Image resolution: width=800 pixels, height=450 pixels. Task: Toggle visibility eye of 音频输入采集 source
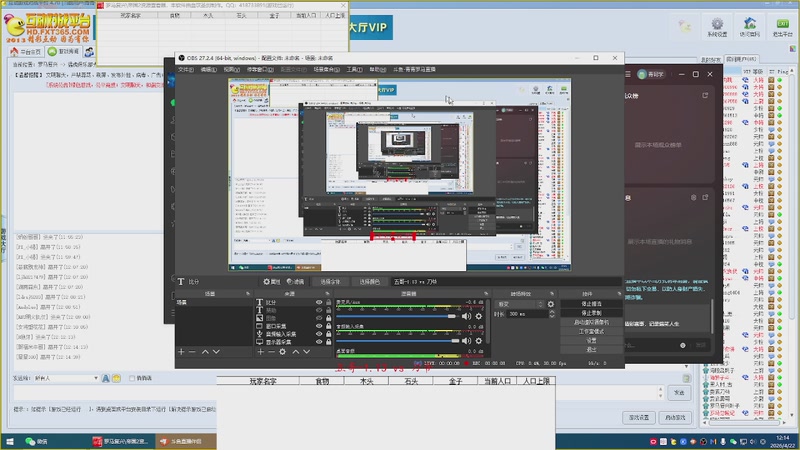pyautogui.click(x=319, y=334)
